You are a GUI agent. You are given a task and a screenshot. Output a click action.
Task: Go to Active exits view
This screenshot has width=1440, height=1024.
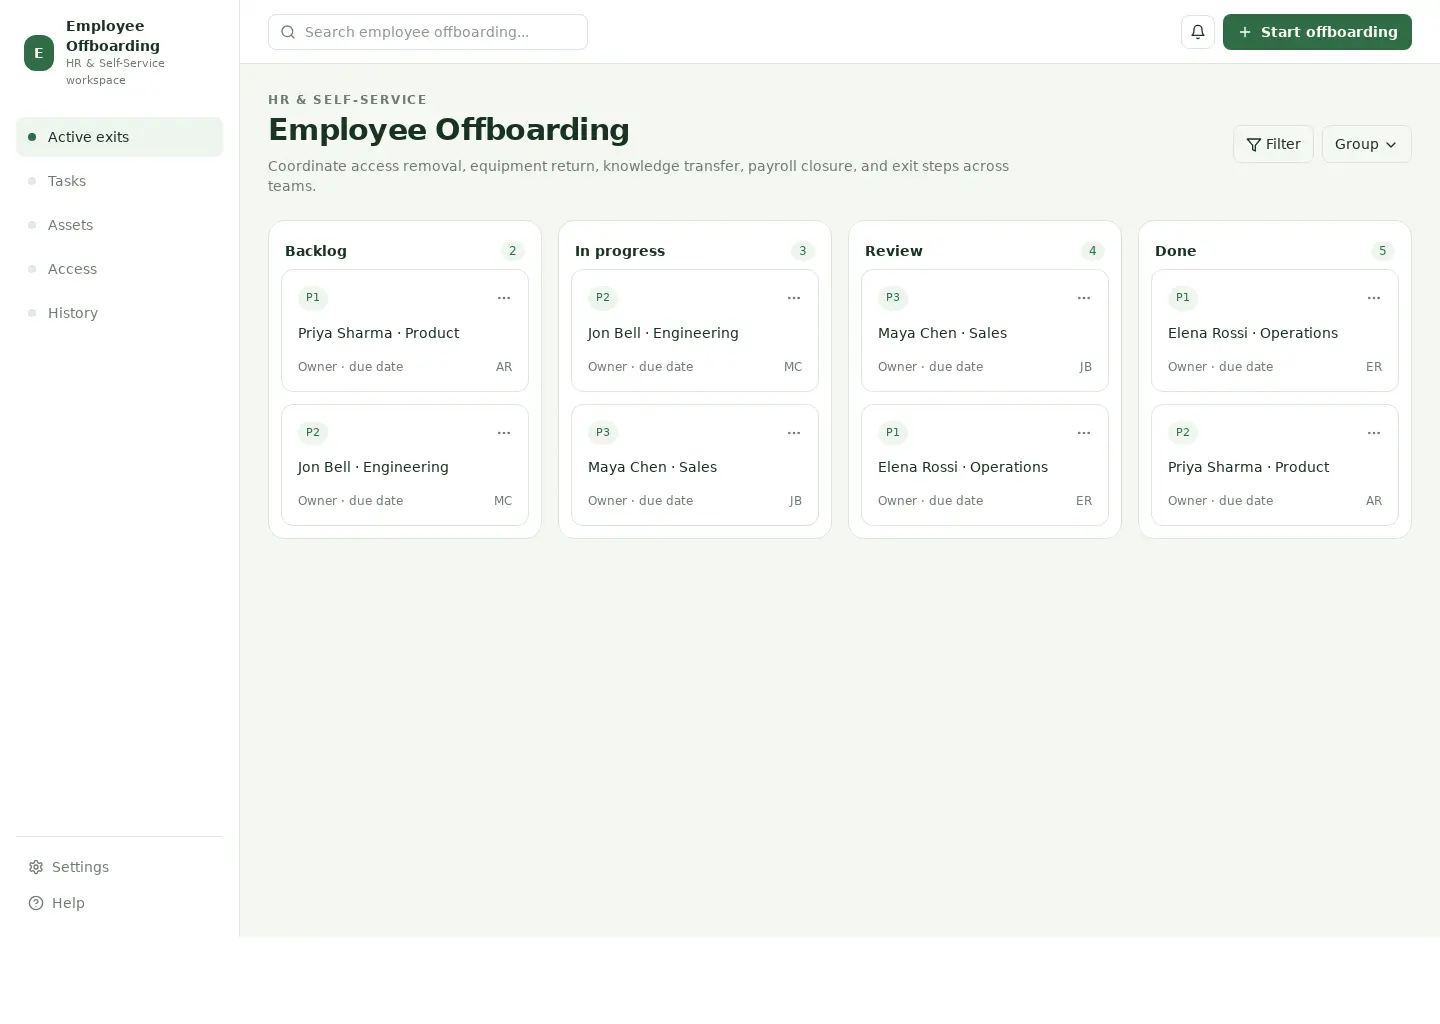pyautogui.click(x=119, y=137)
